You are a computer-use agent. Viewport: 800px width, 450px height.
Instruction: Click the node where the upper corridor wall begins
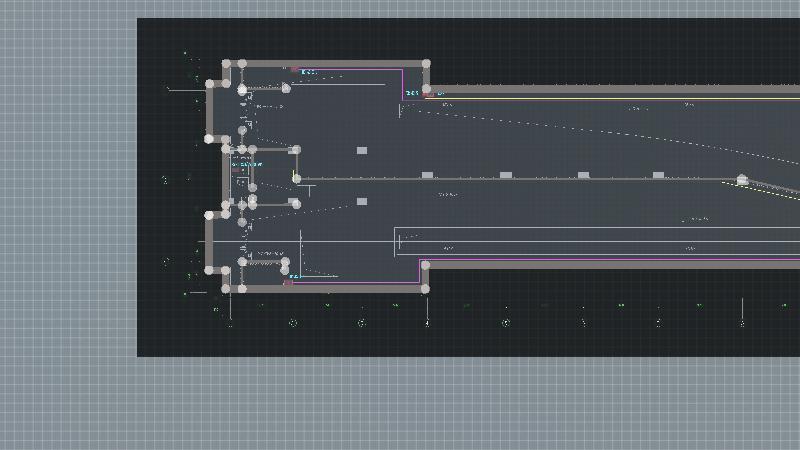[427, 90]
